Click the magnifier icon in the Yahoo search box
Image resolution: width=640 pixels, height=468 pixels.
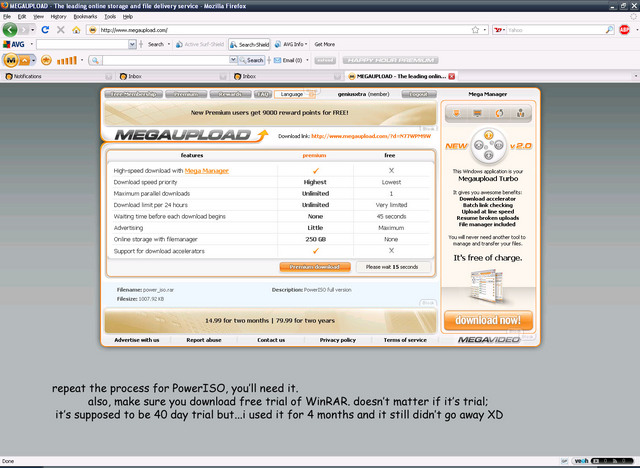(609, 30)
